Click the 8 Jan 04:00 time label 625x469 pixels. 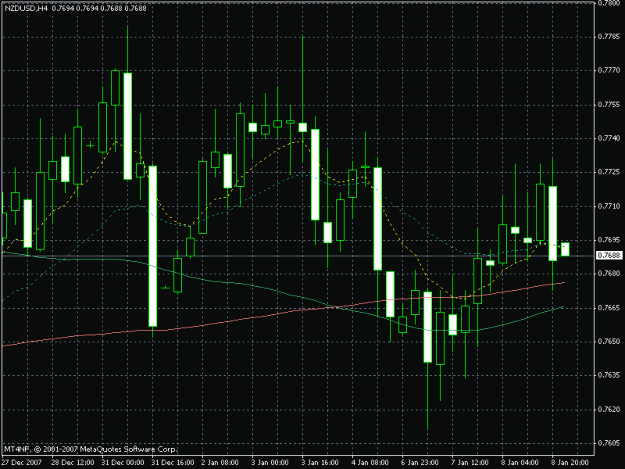click(520, 462)
